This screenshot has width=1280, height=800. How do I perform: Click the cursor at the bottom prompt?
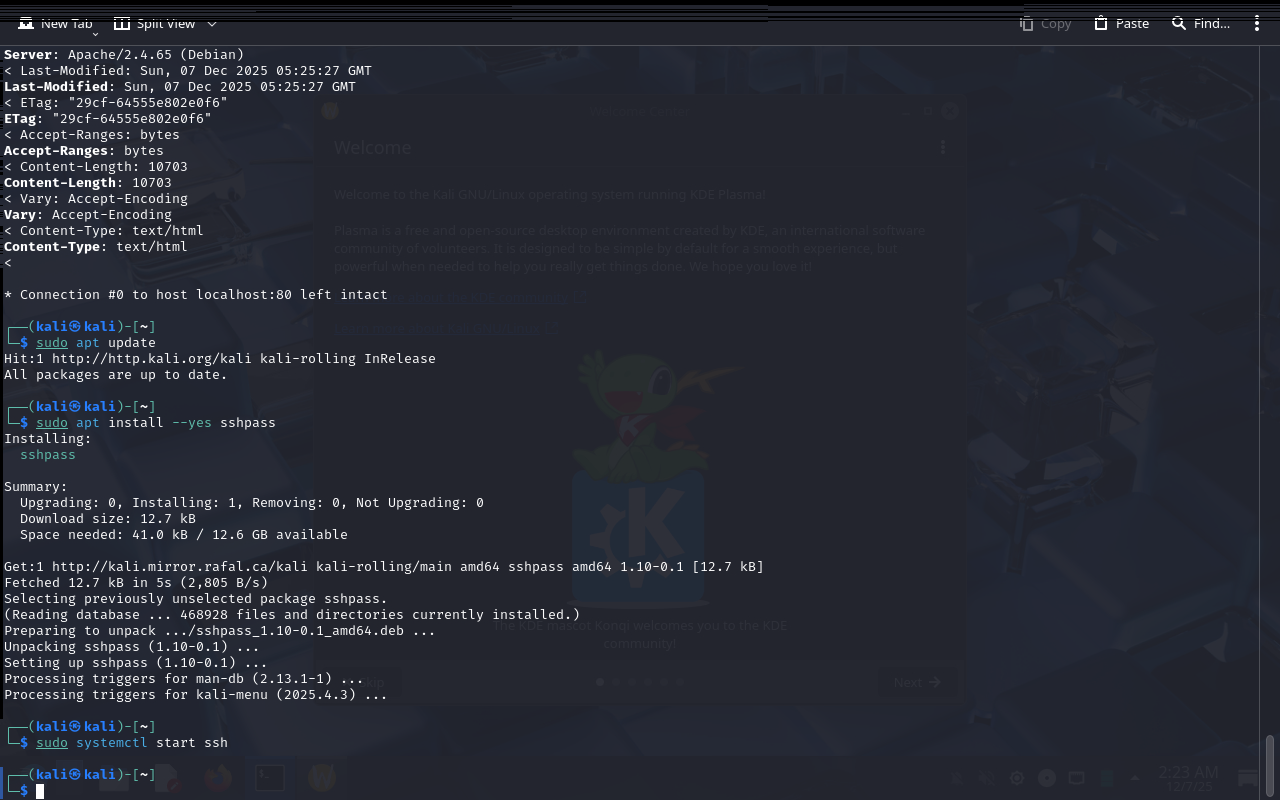click(40, 791)
